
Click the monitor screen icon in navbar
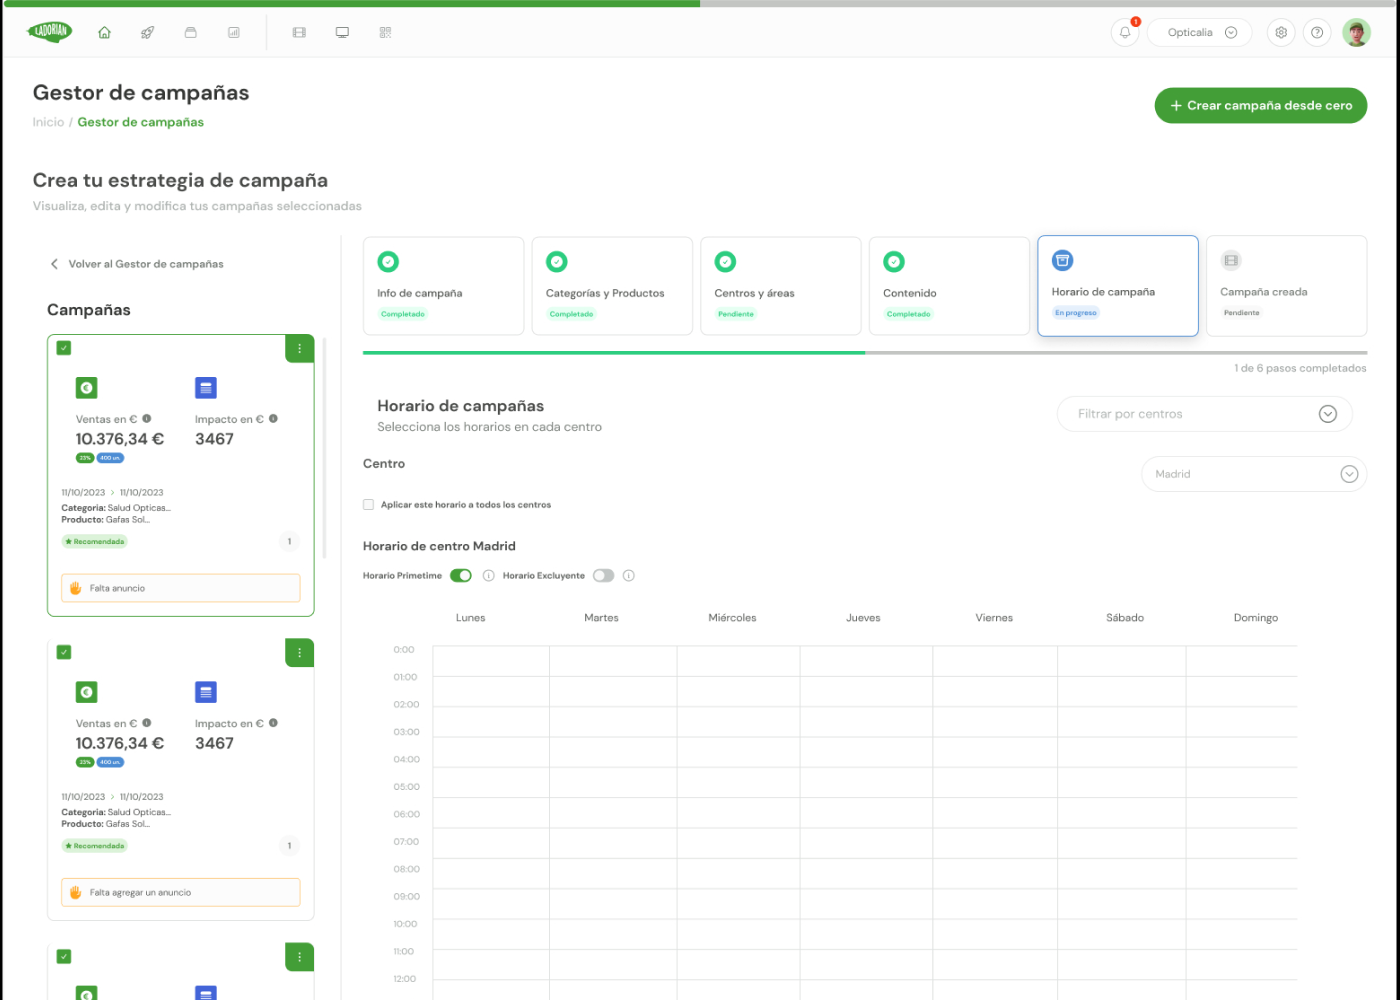342,33
